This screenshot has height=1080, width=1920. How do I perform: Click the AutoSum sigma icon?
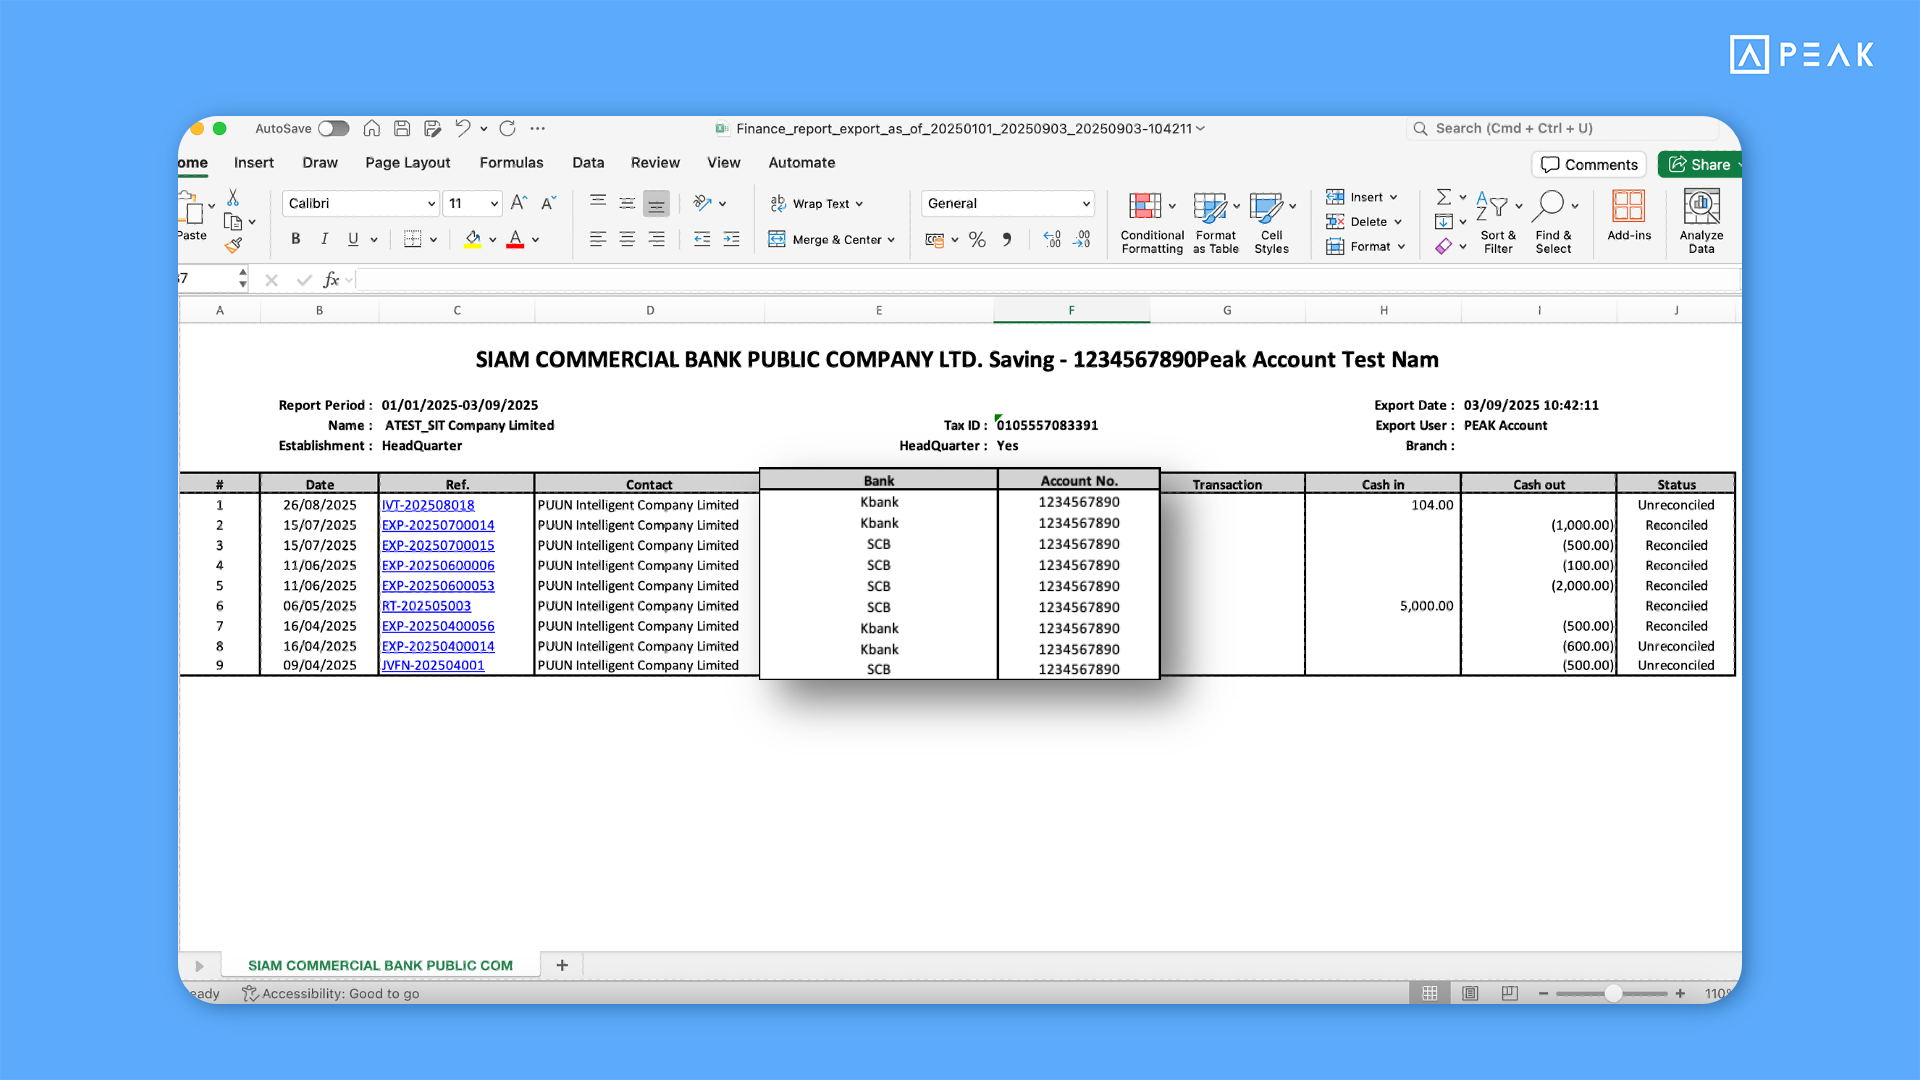(x=1444, y=197)
